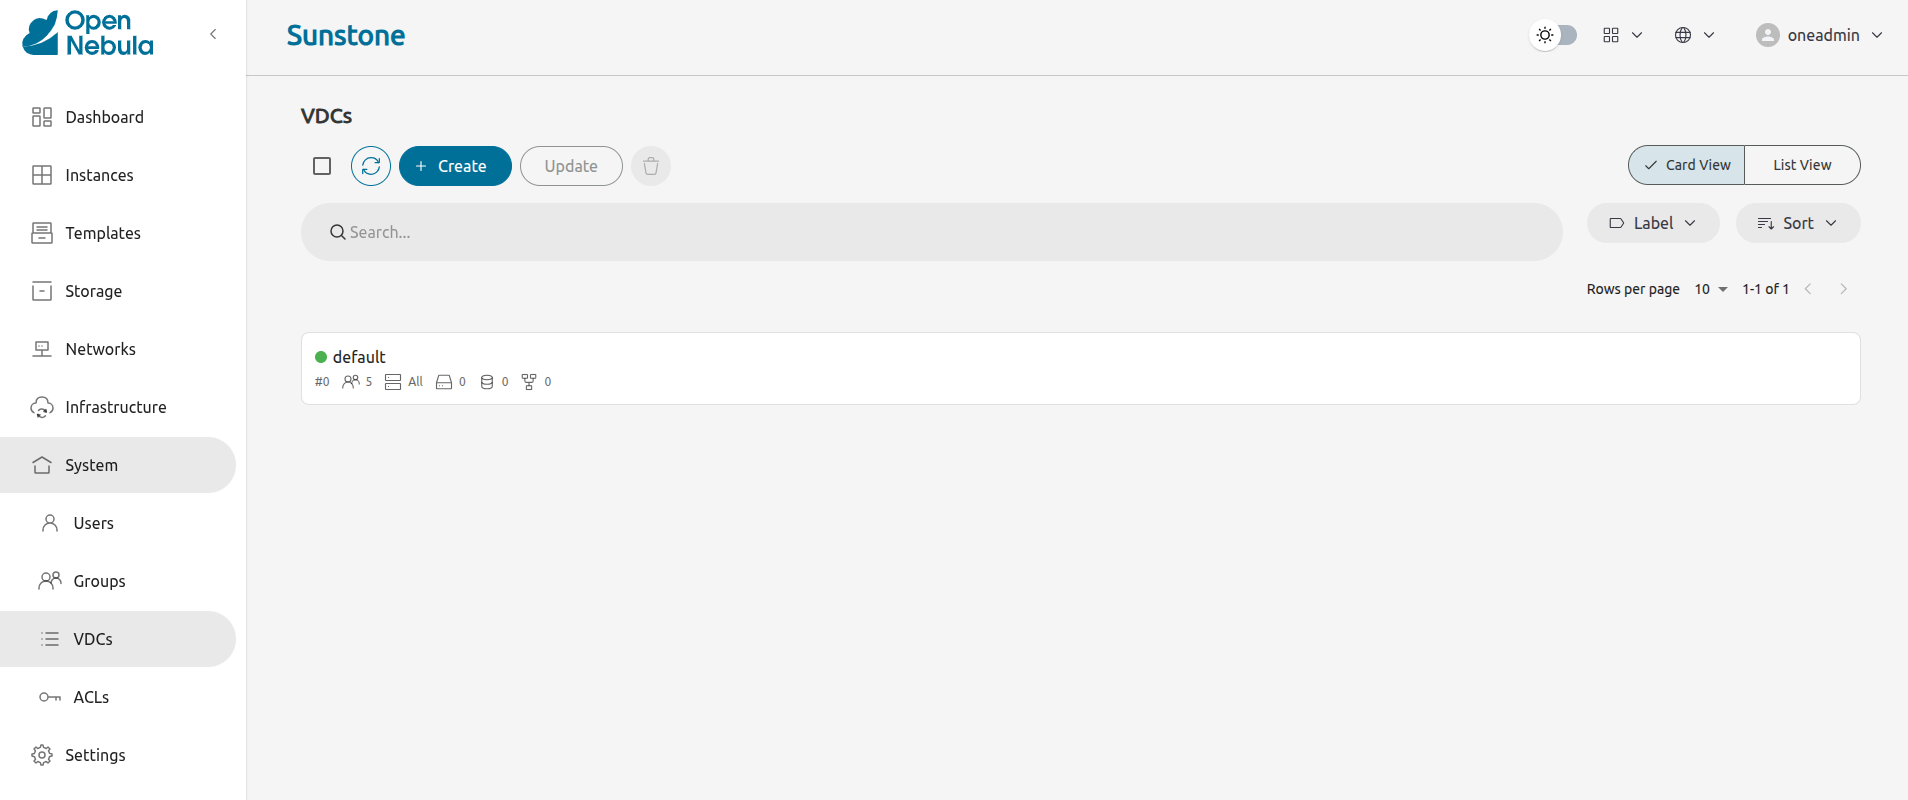Open the Infrastructure cloud section

[115, 407]
